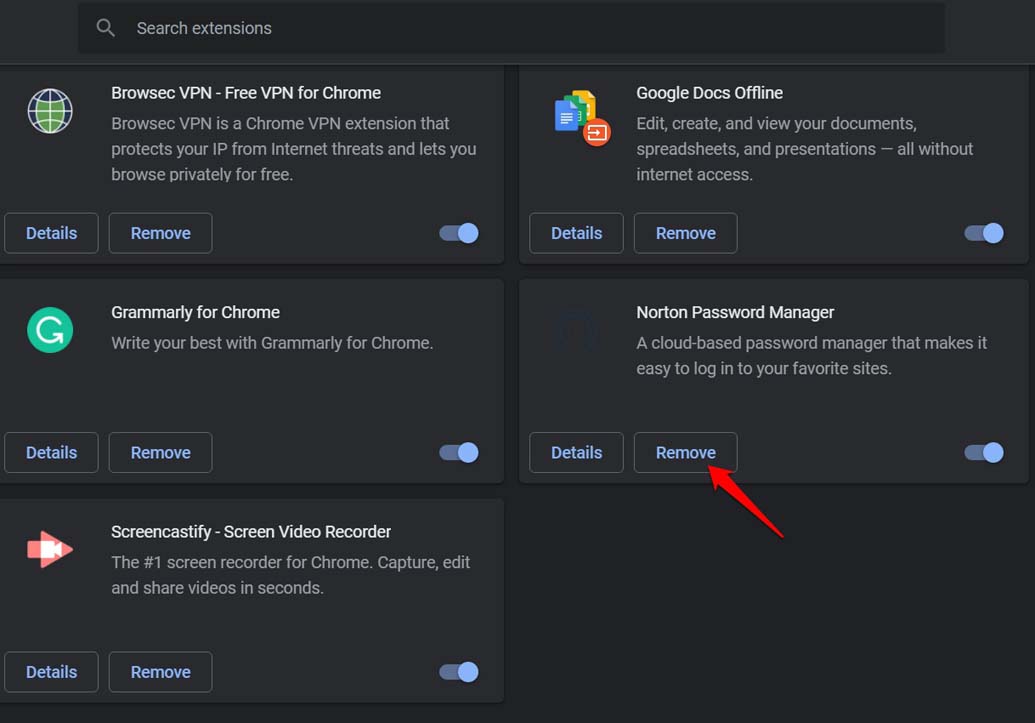Remove the Grammarly extension
1035x723 pixels.
pos(160,452)
